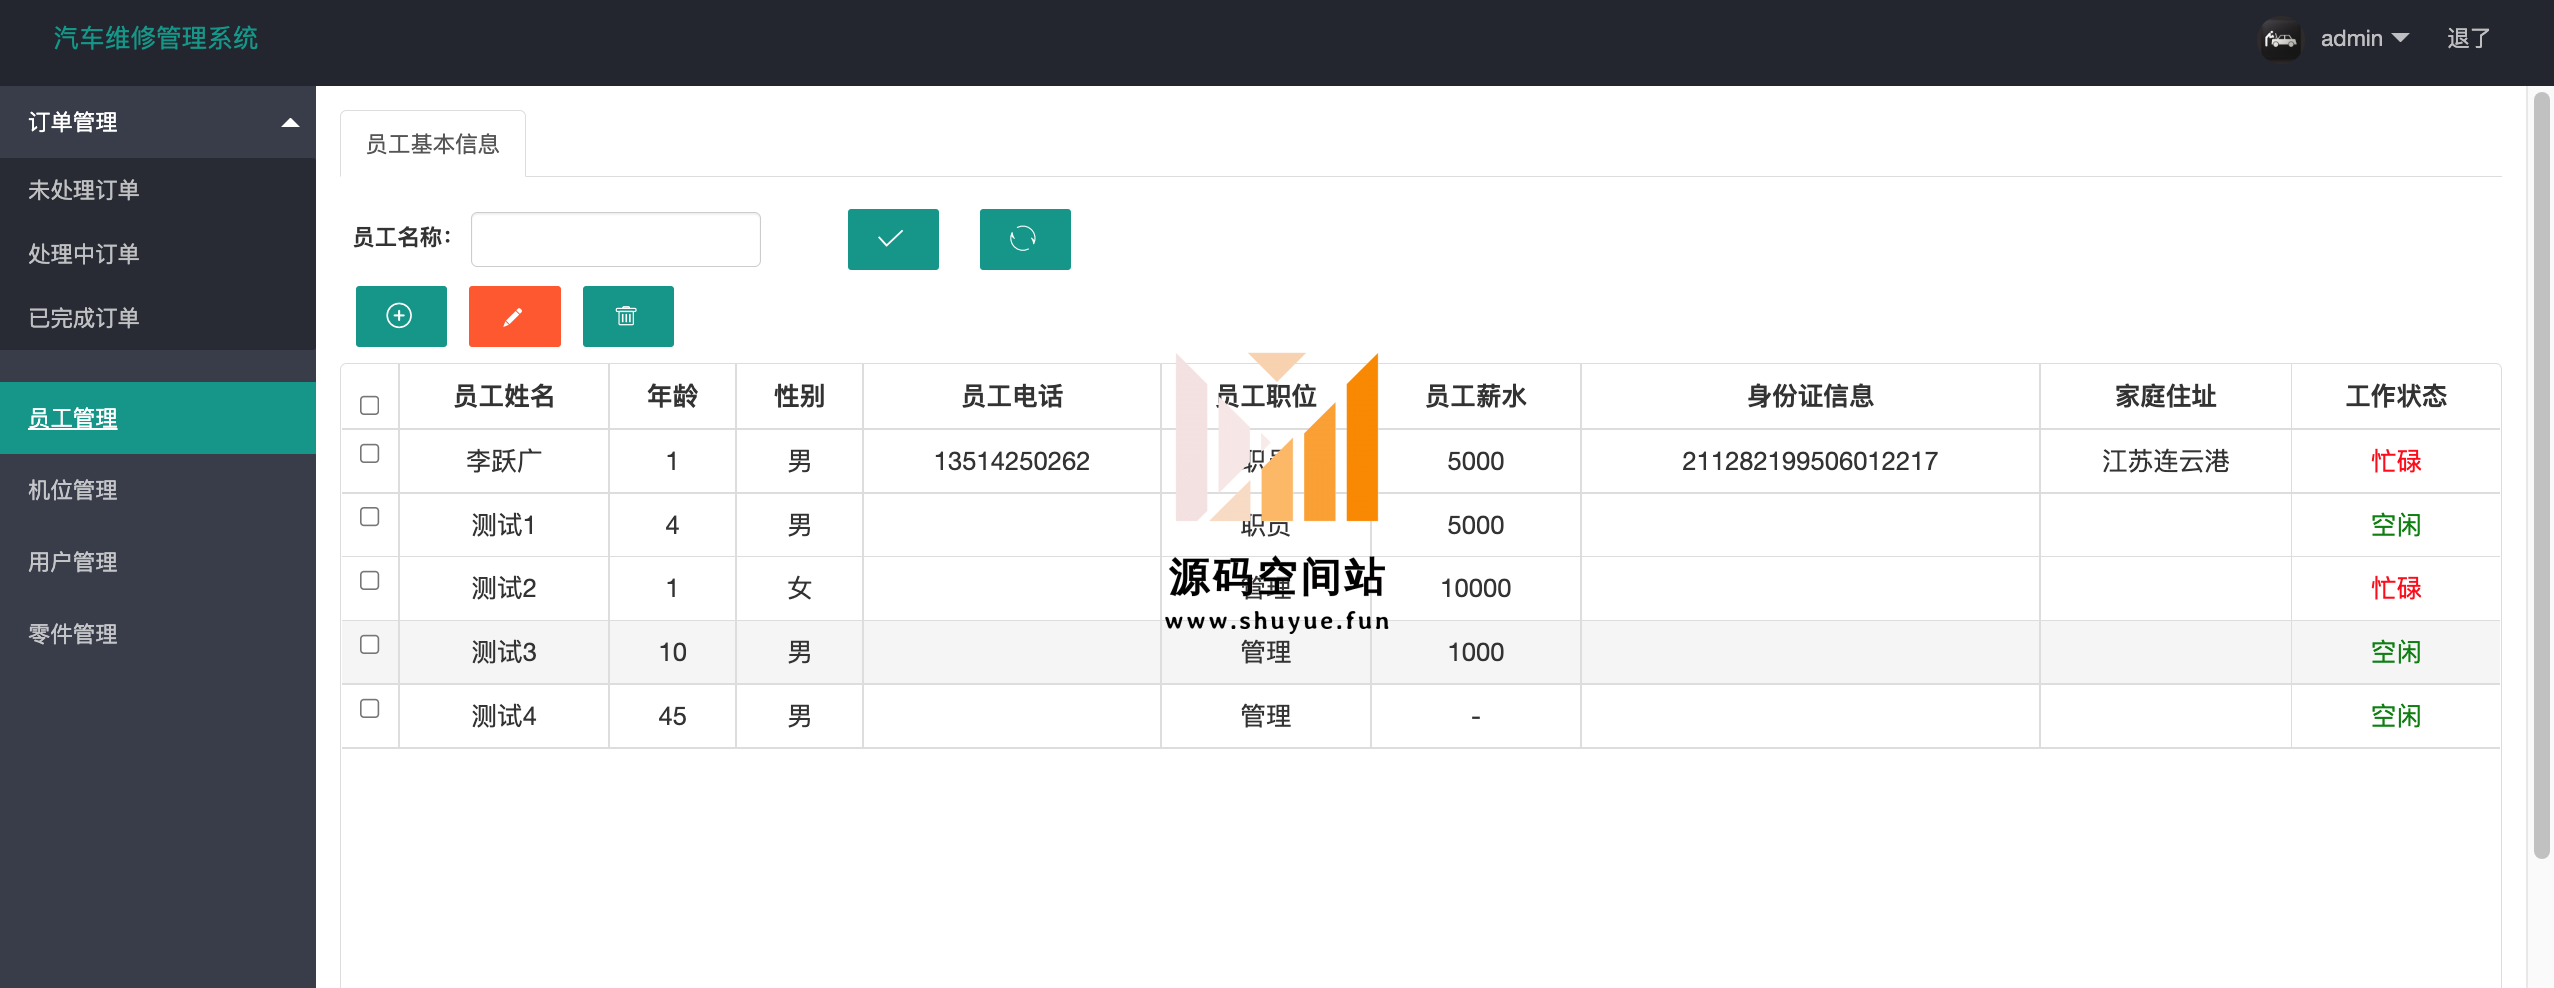The width and height of the screenshot is (2554, 988).
Task: Click the add employee plus icon
Action: click(400, 316)
